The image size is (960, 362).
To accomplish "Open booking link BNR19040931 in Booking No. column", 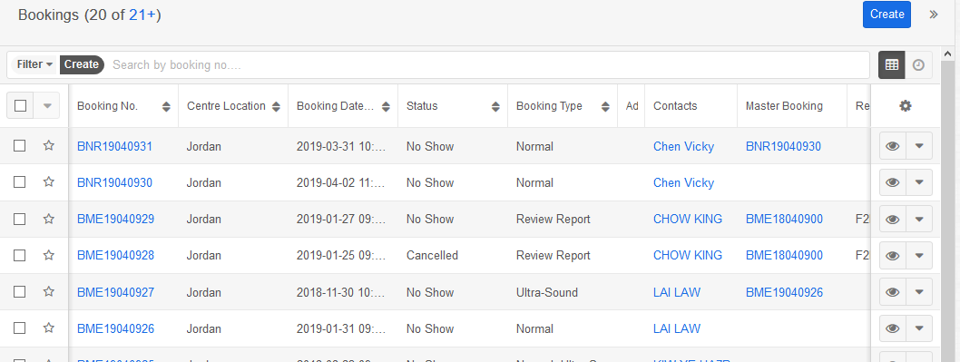I will [114, 146].
